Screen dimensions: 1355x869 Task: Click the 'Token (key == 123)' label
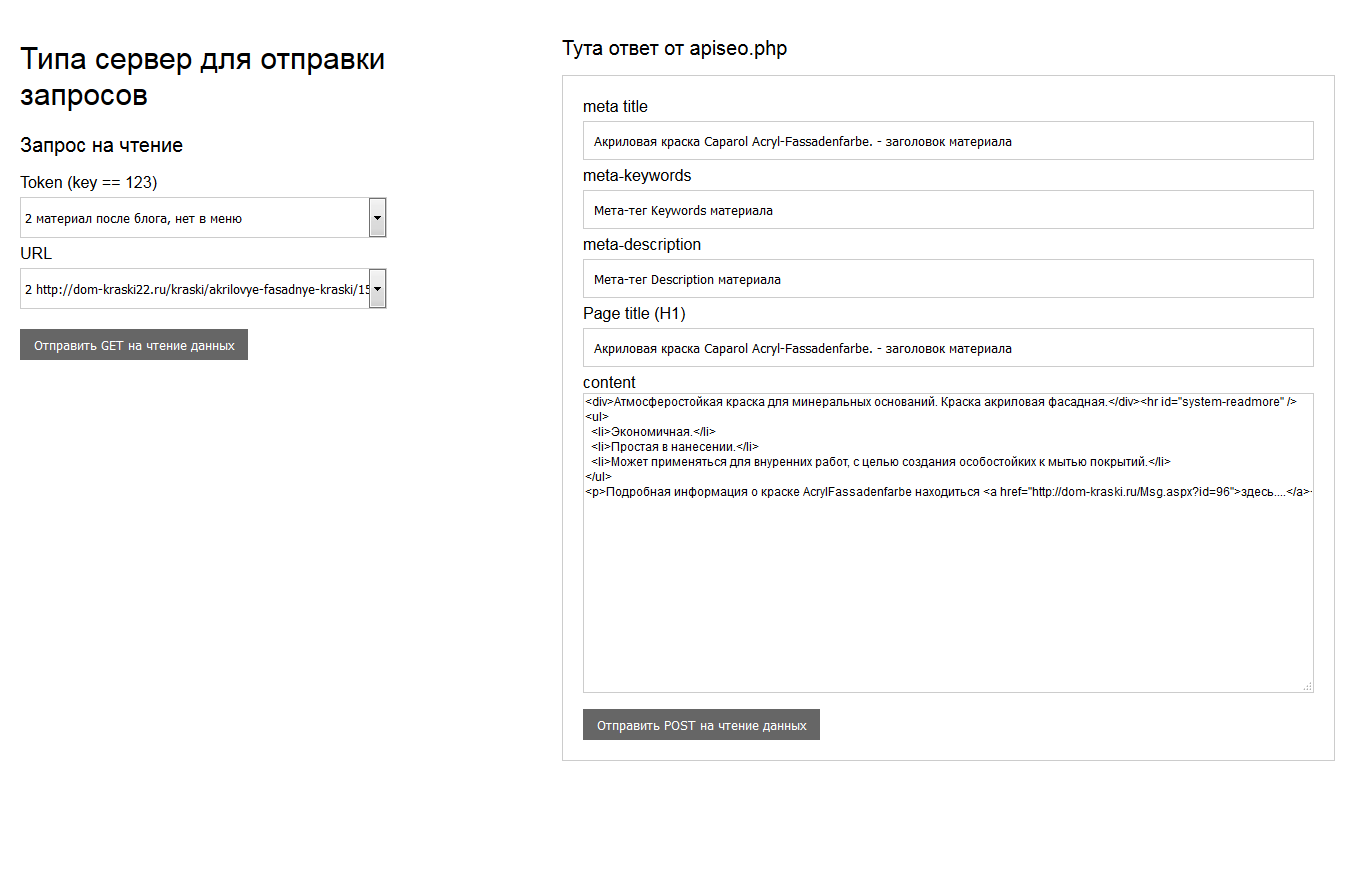[89, 182]
